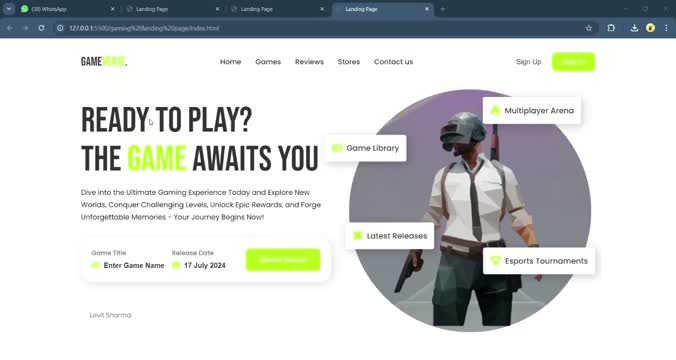Click the 17 July 2024 date field
Screen dimensions: 676x360
[x=205, y=266]
